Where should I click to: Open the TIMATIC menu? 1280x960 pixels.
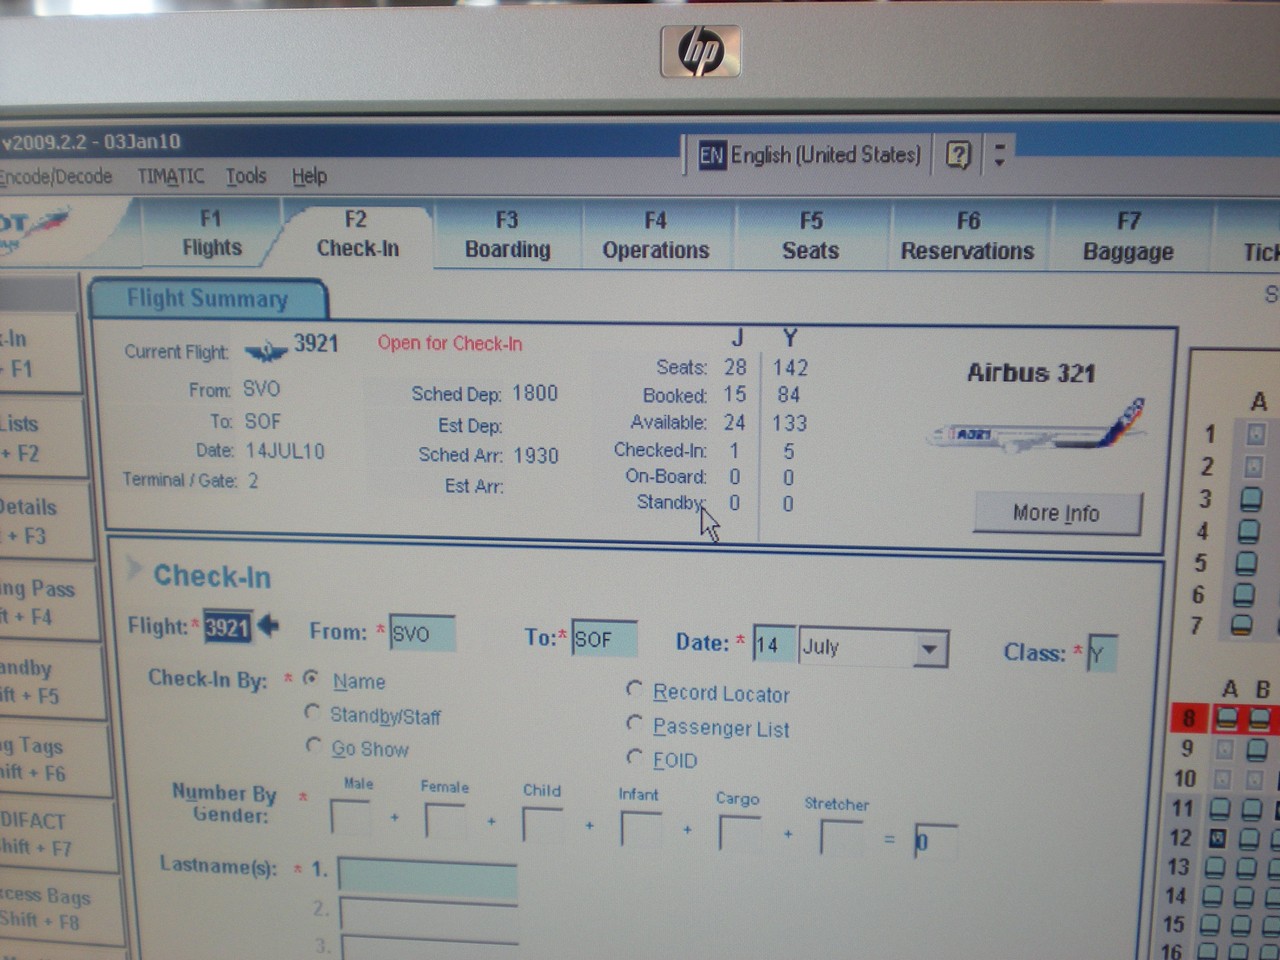[170, 177]
